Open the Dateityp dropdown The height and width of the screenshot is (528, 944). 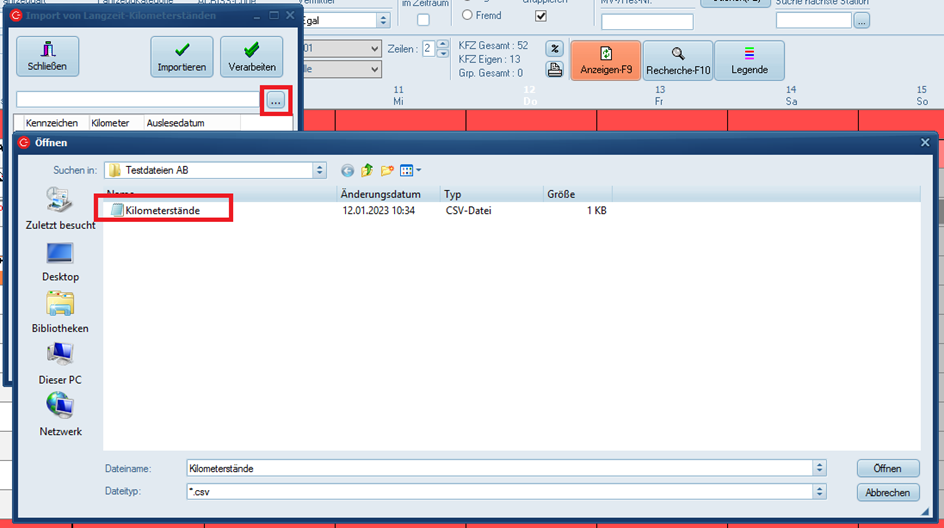[x=820, y=492]
